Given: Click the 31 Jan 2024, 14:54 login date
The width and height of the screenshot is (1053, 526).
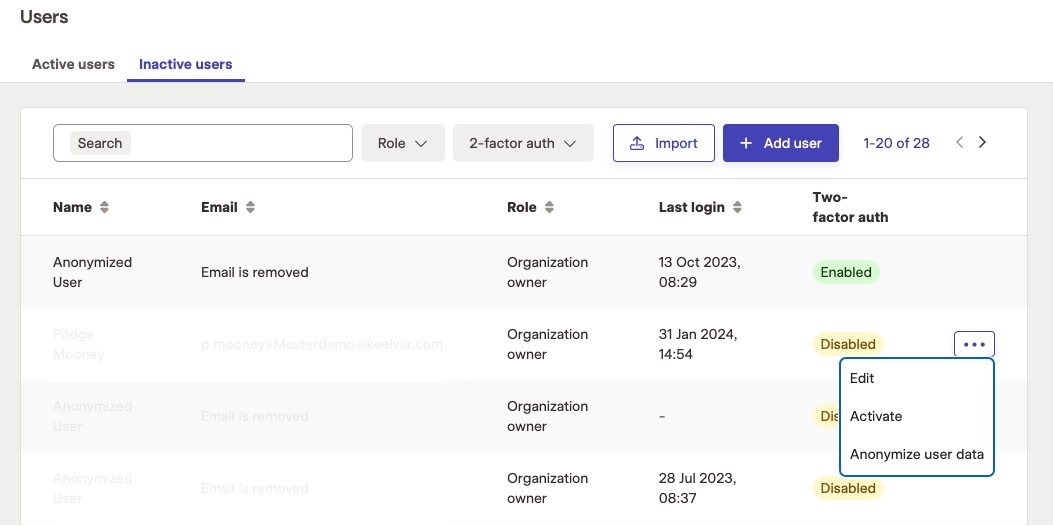Looking at the screenshot, I should 698,345.
